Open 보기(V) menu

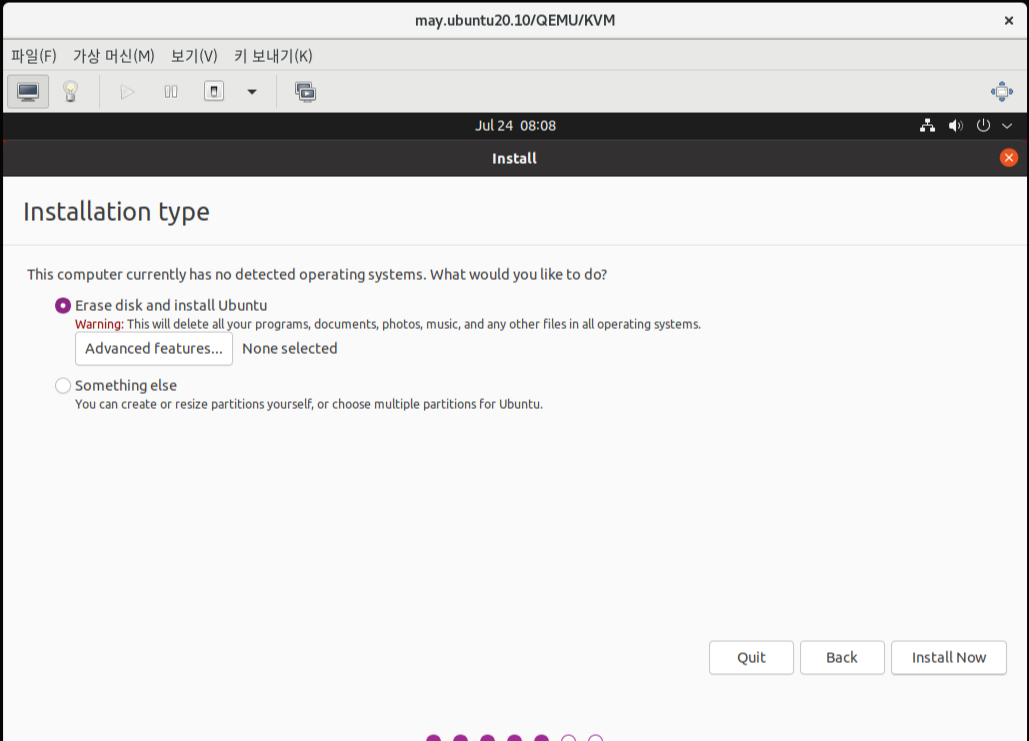(194, 56)
